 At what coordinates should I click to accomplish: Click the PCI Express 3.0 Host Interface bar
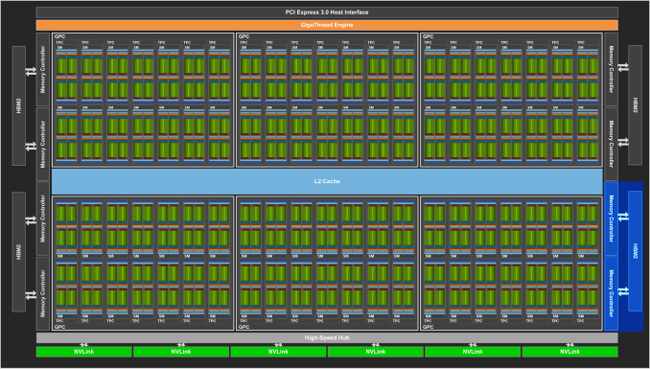[327, 12]
